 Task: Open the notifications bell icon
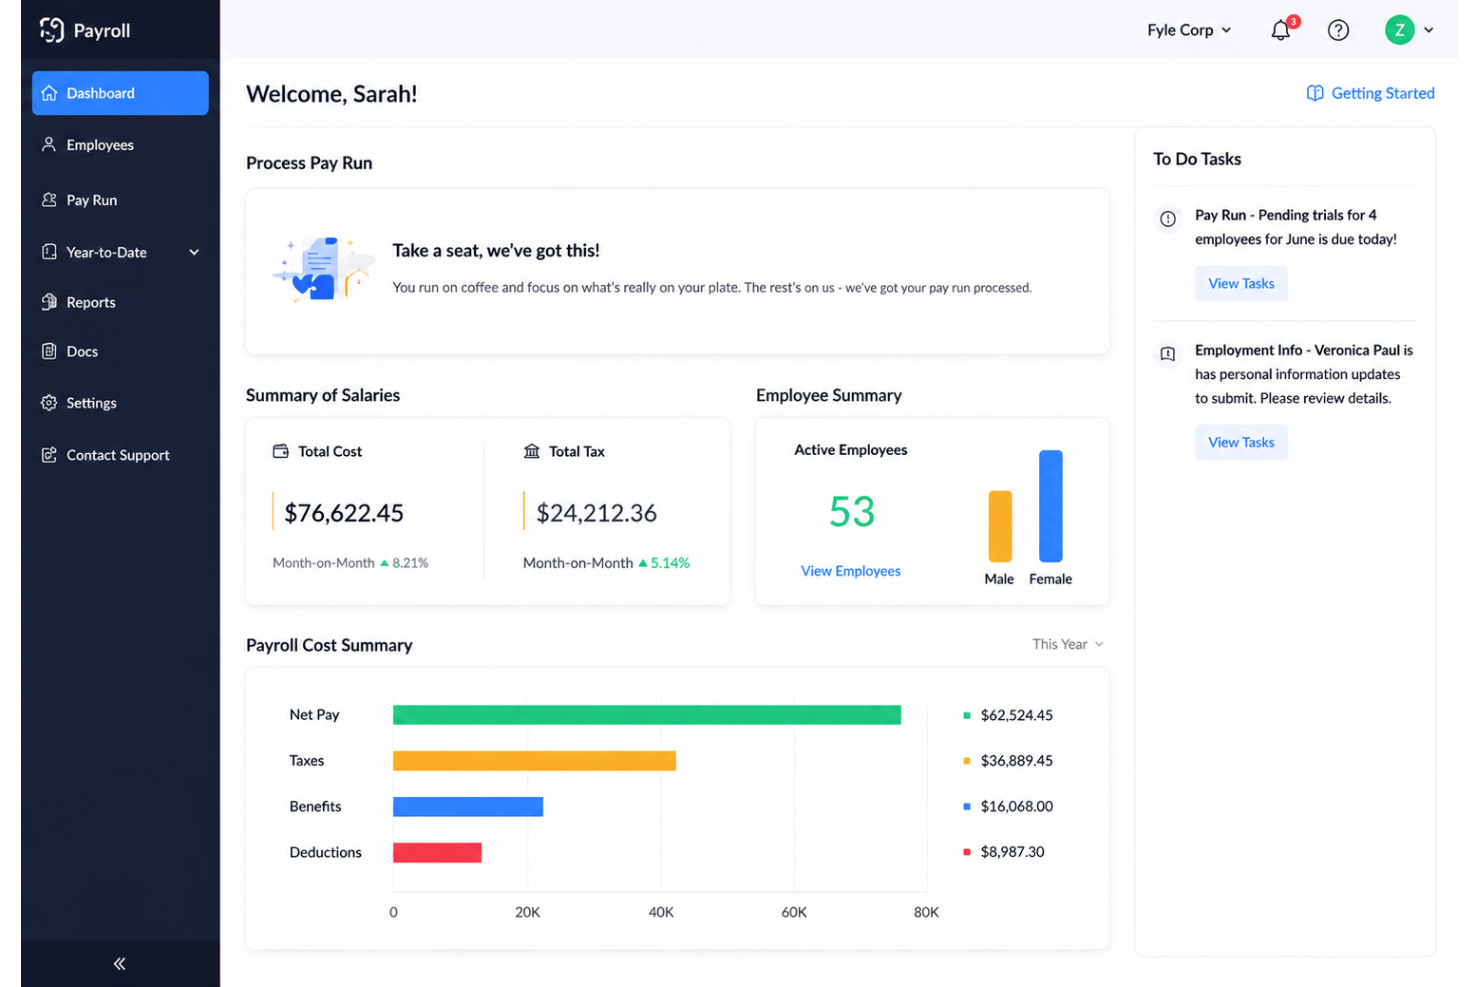coord(1281,30)
